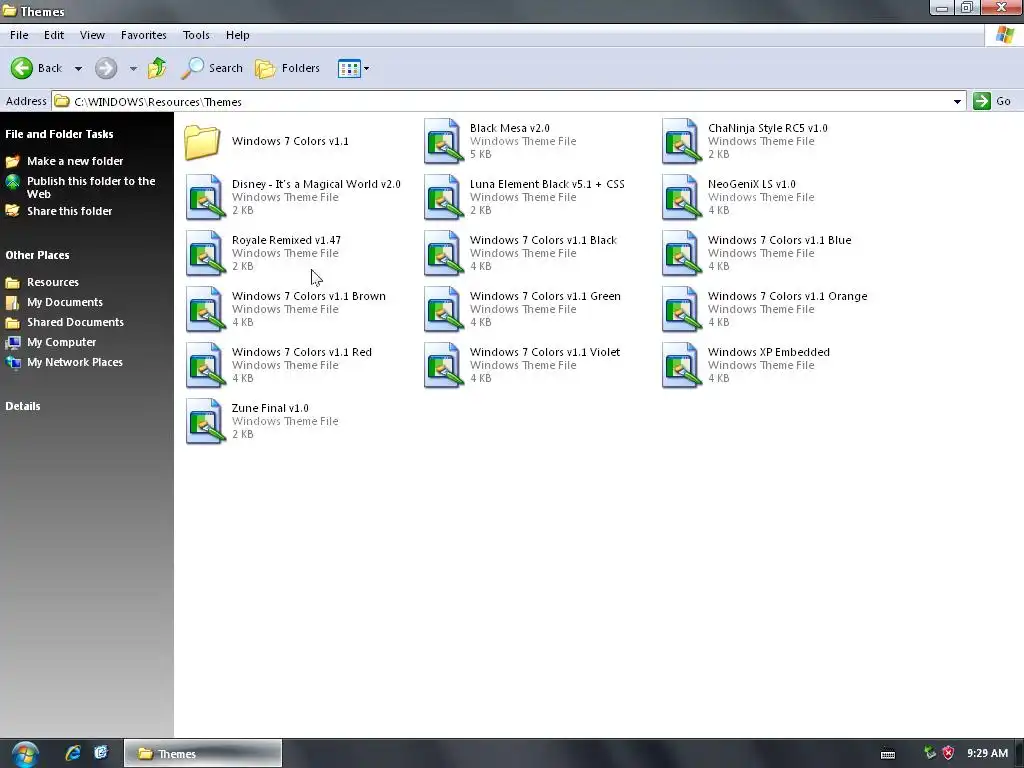Collapse the Other Places section header
Screen dimensions: 1024x768
(x=37, y=255)
